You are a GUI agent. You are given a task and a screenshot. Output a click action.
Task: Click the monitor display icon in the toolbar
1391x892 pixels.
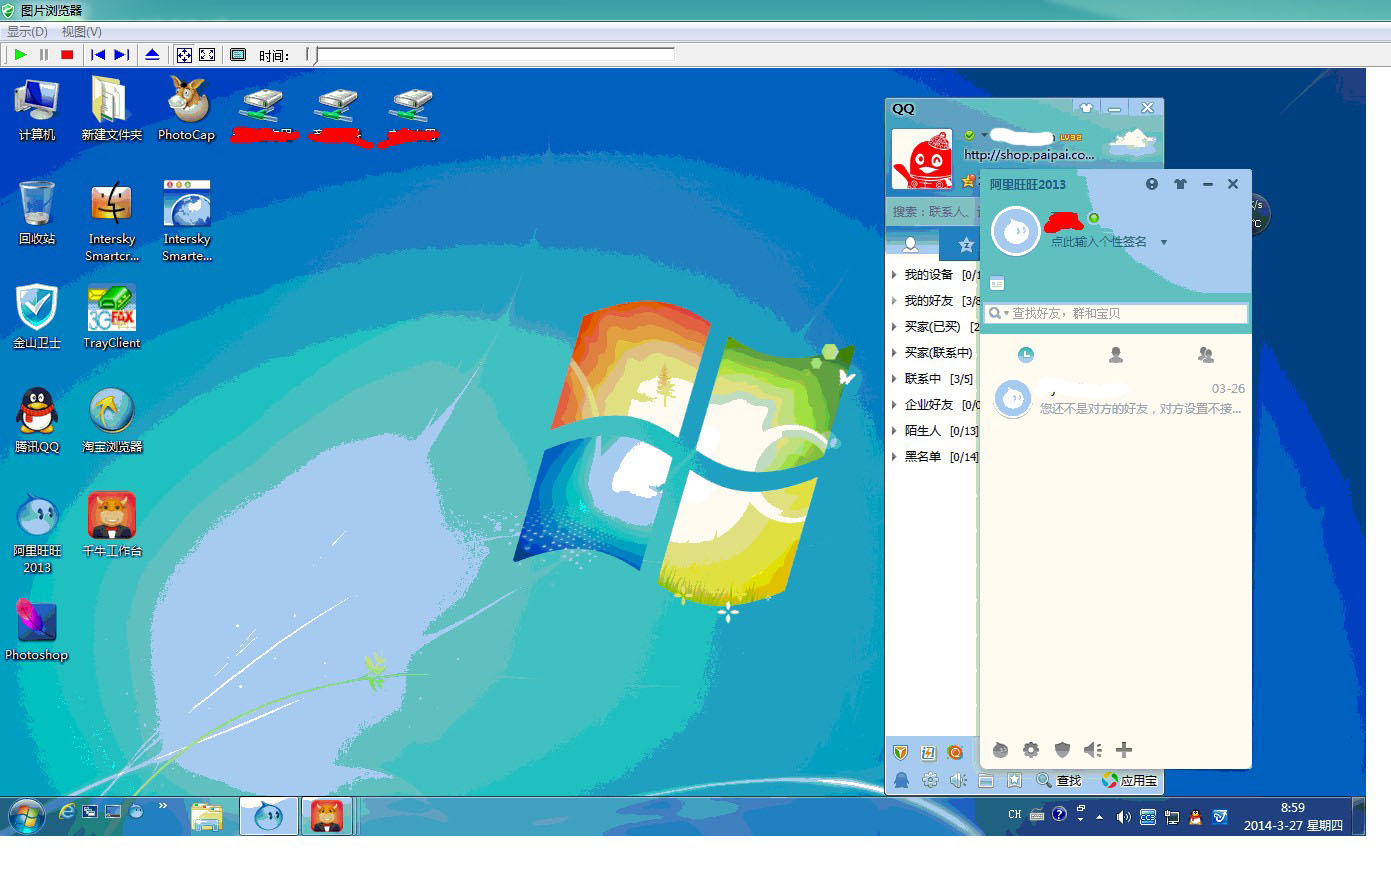tap(238, 55)
